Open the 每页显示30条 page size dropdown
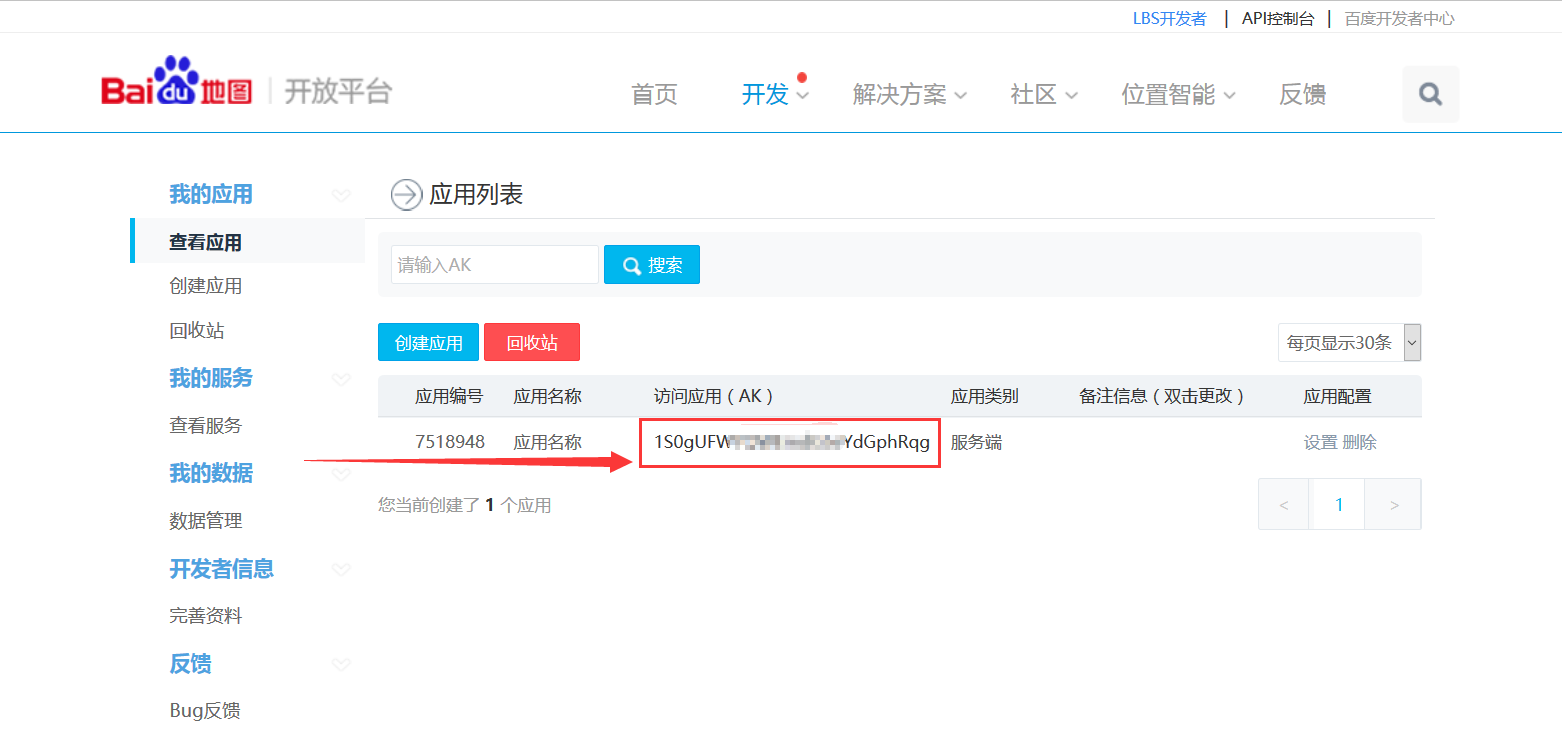Image resolution: width=1562 pixels, height=750 pixels. [1349, 343]
